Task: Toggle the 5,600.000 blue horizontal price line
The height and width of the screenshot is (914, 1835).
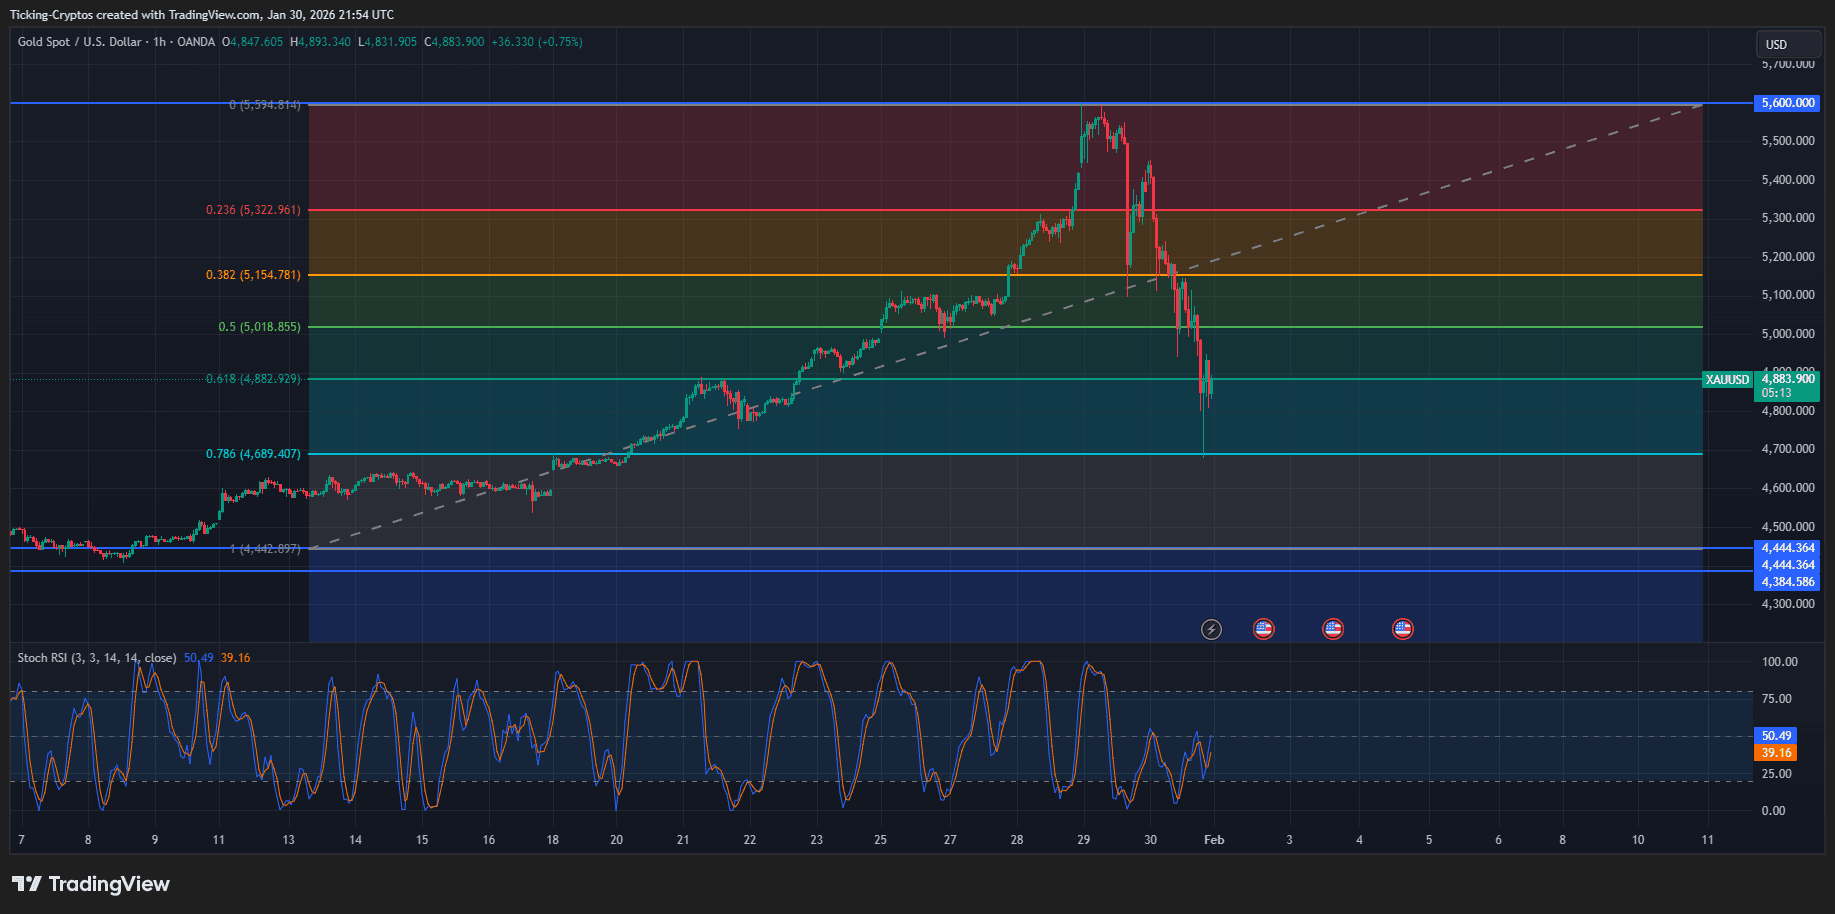Action: (x=1786, y=103)
